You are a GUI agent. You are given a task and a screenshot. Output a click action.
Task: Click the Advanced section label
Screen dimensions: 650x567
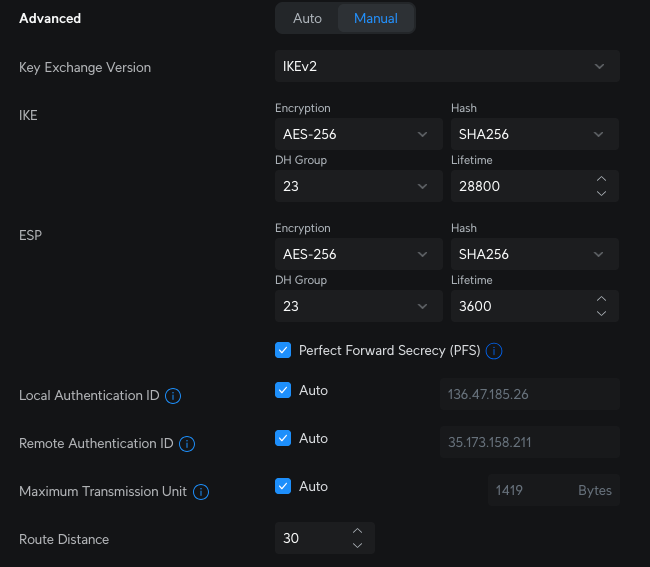[50, 18]
